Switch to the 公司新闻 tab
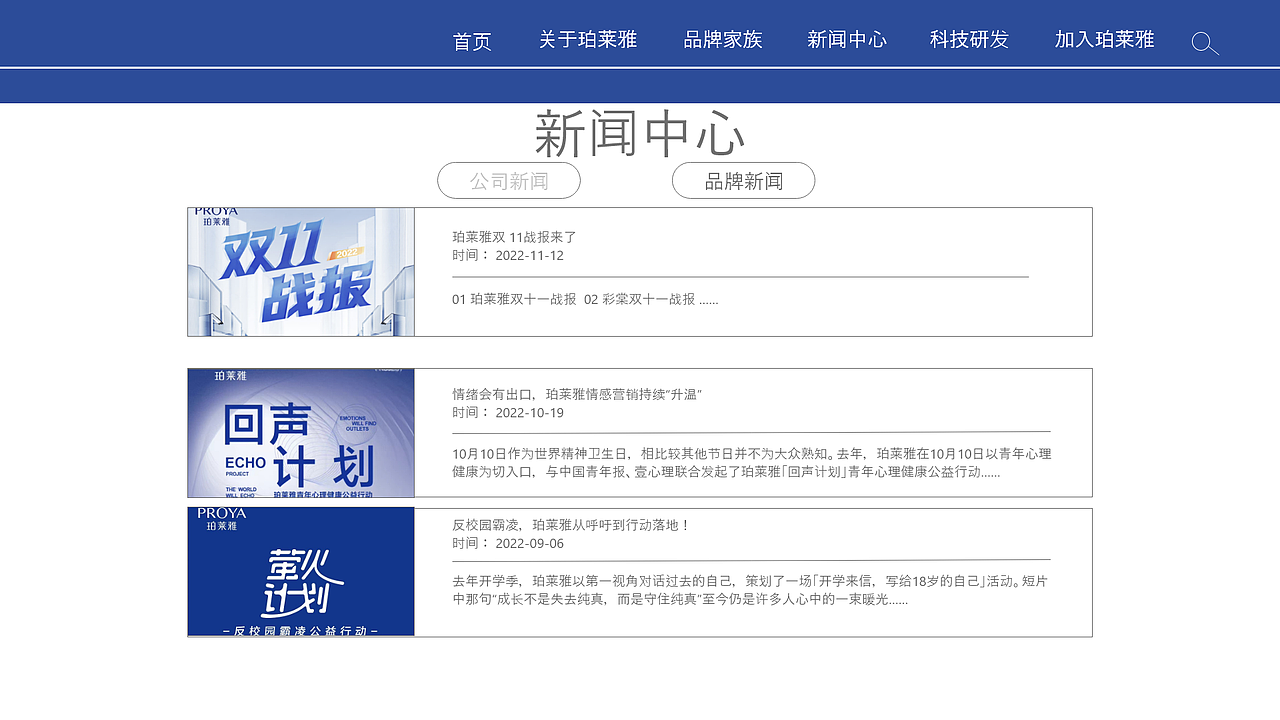Viewport: 1280px width, 720px height. coord(509,180)
